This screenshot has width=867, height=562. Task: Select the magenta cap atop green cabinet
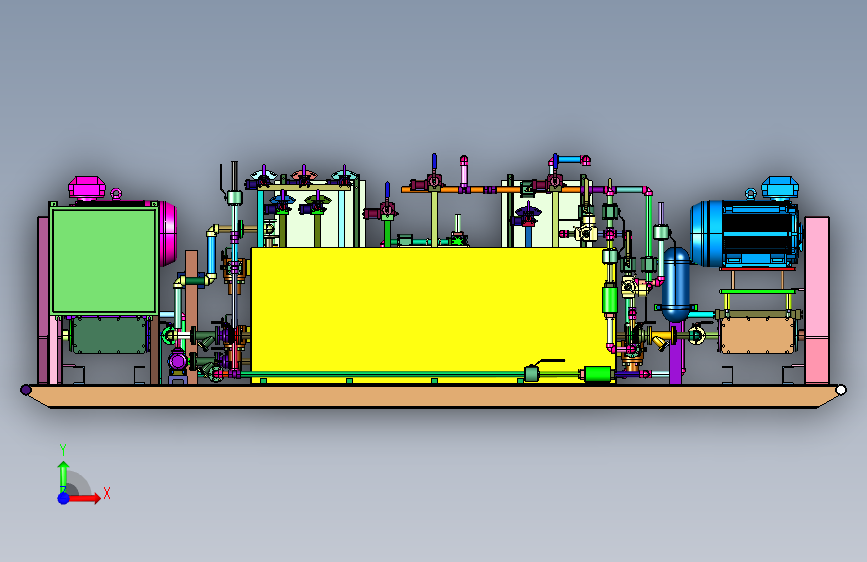click(87, 188)
